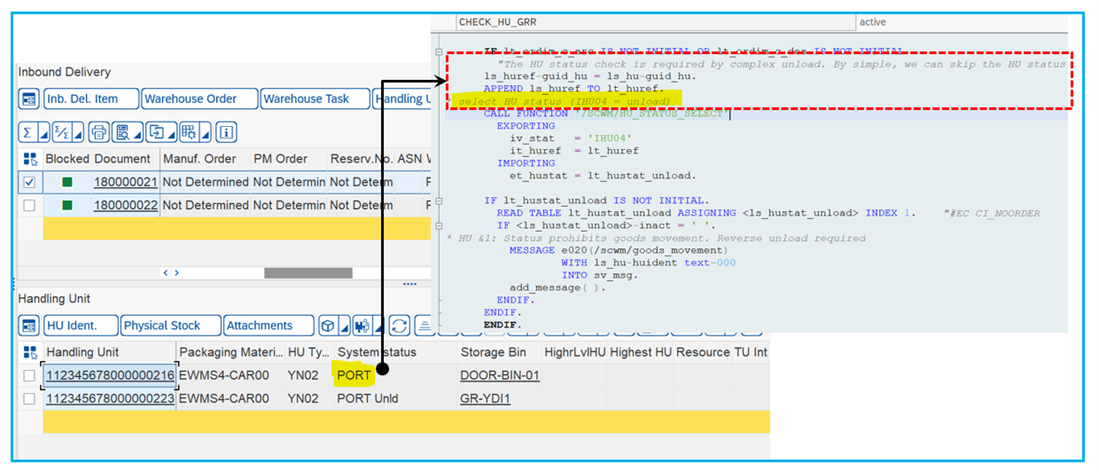The height and width of the screenshot is (472, 1099).
Task: Click the Refresh icon in Handling Unit toolbar
Action: click(x=399, y=326)
